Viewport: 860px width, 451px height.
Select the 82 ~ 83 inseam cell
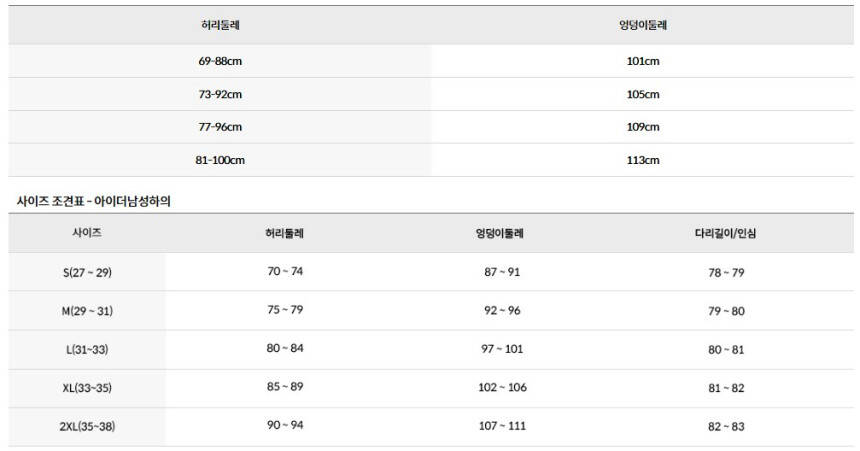point(726,427)
